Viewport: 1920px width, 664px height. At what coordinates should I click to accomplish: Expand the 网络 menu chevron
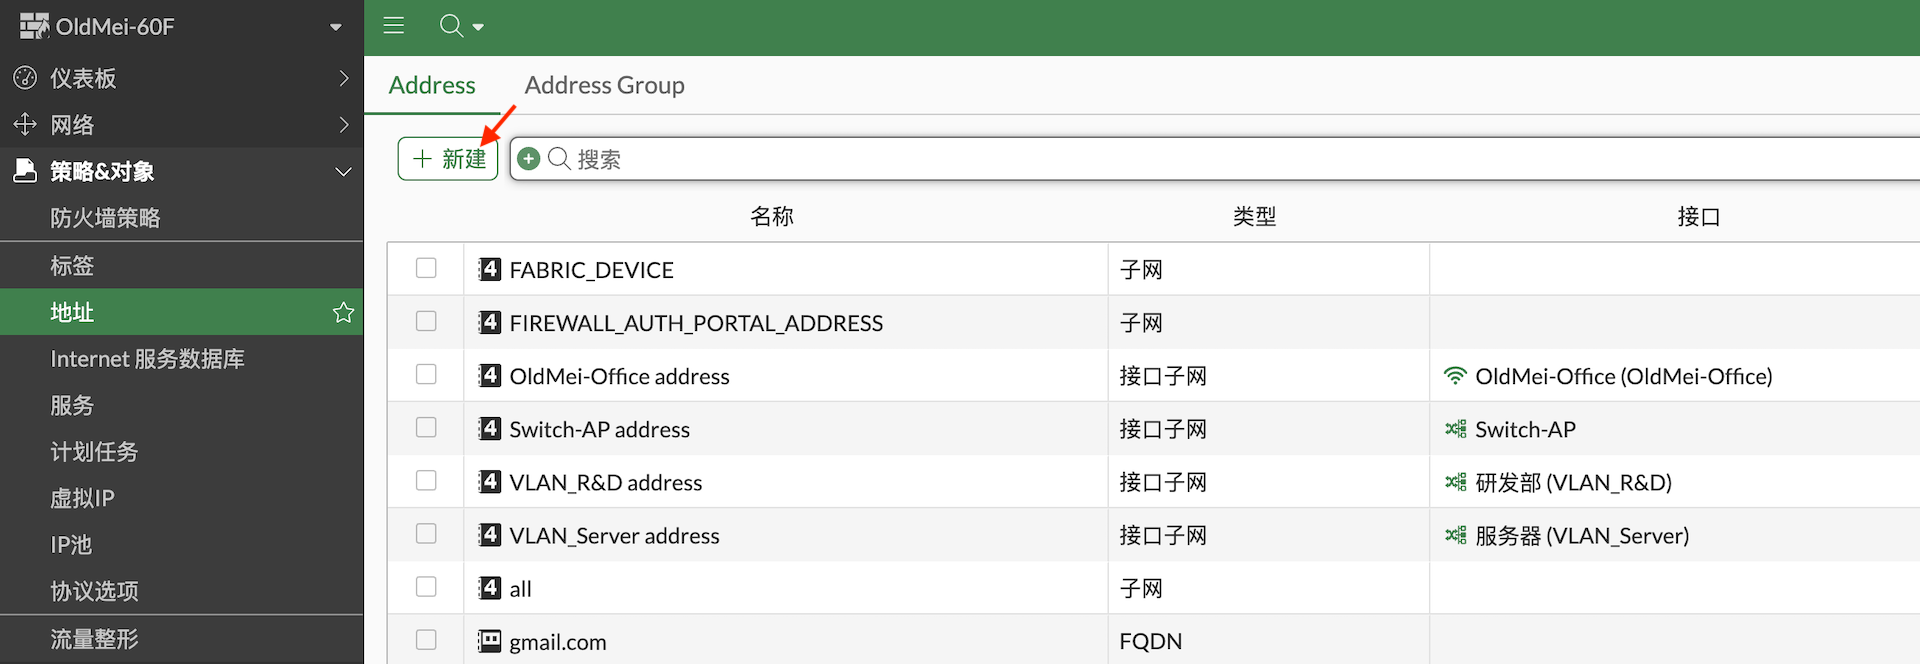(x=344, y=125)
